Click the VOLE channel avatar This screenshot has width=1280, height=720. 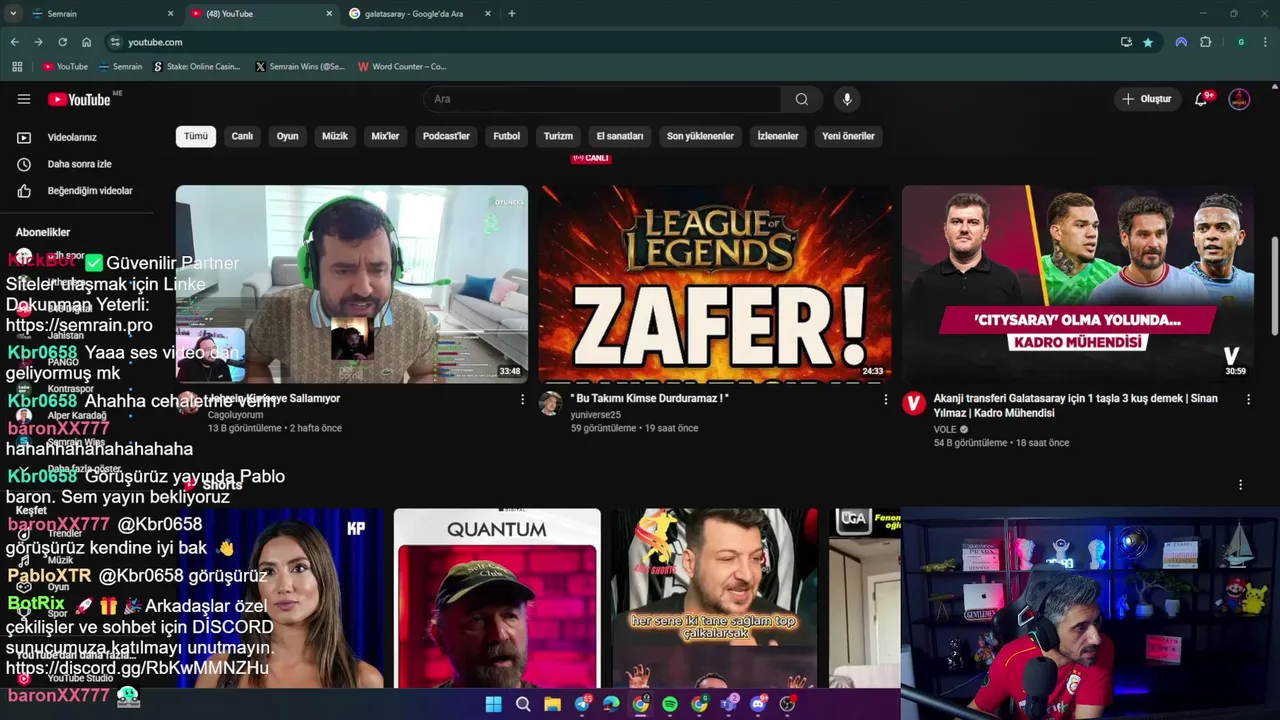pyautogui.click(x=913, y=403)
